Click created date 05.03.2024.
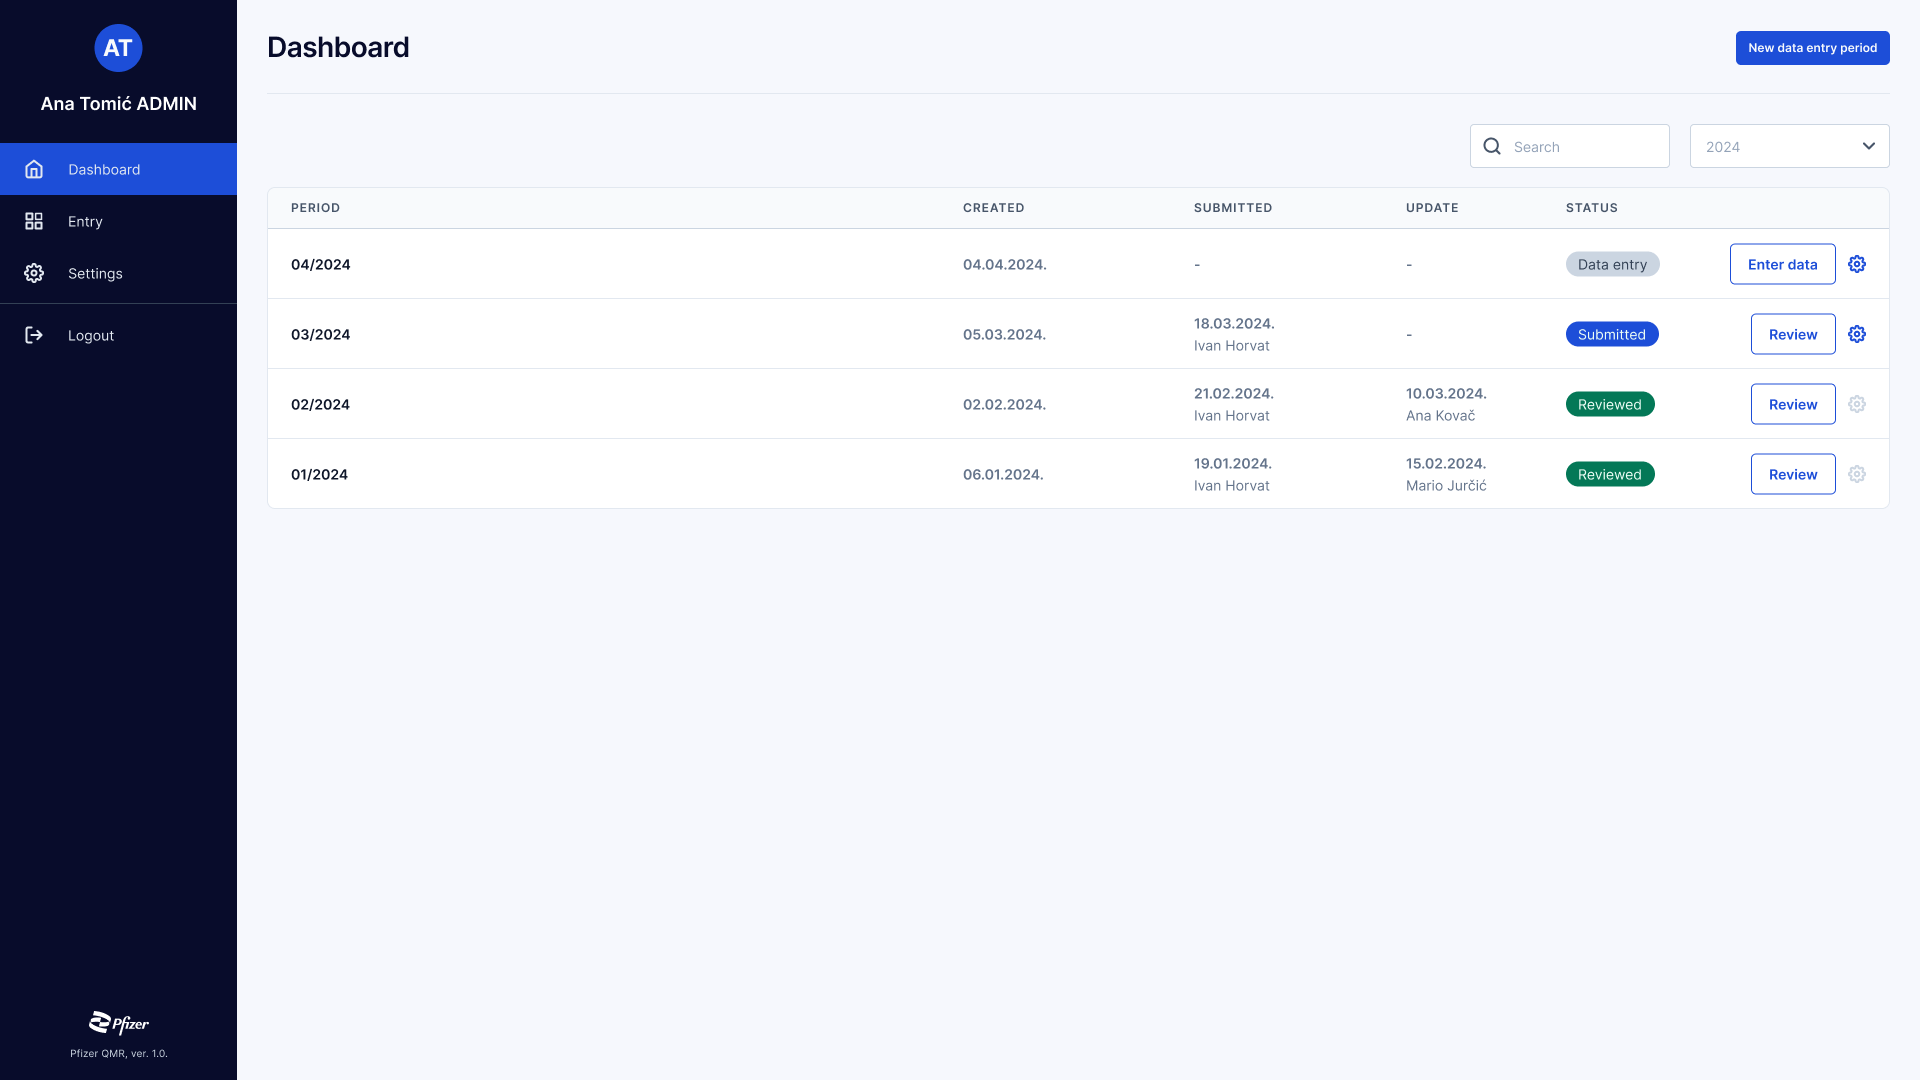The height and width of the screenshot is (1080, 1920). tap(1004, 334)
